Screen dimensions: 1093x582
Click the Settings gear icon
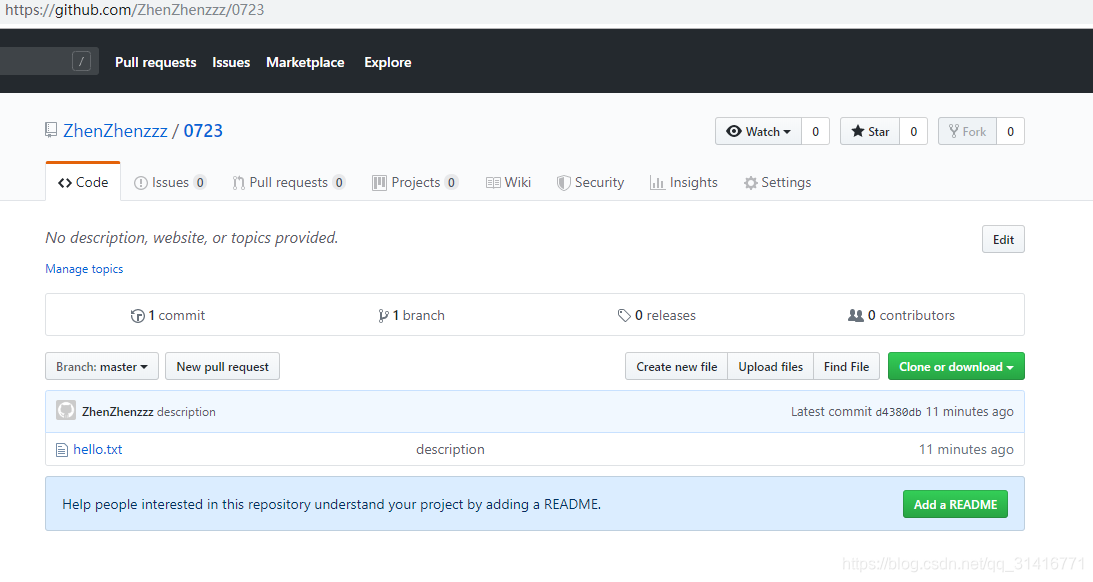click(750, 183)
